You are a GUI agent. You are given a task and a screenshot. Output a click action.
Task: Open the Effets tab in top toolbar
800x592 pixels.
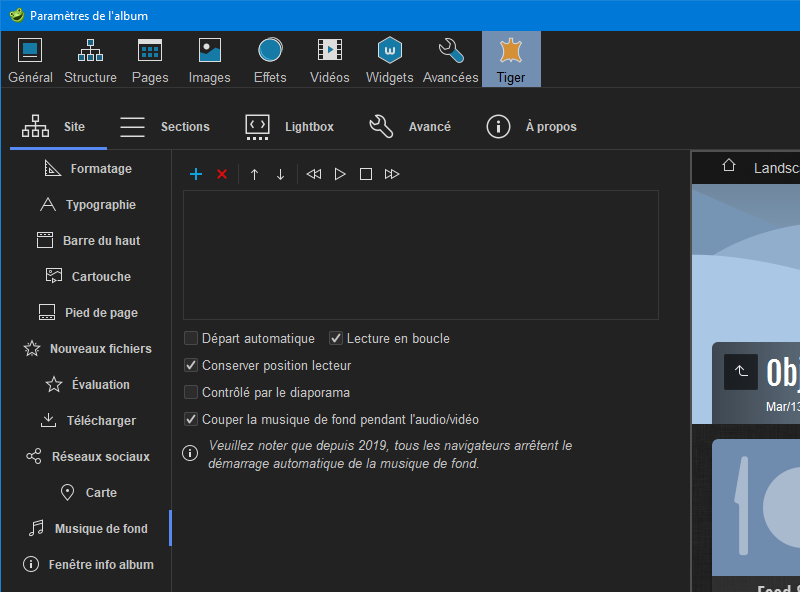(x=270, y=60)
